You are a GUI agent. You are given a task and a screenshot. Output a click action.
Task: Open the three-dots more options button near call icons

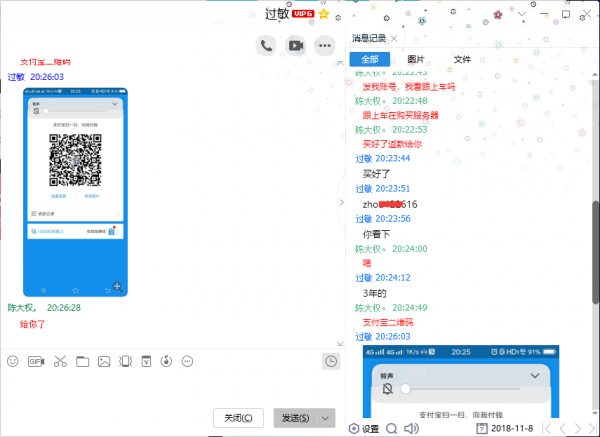point(325,46)
